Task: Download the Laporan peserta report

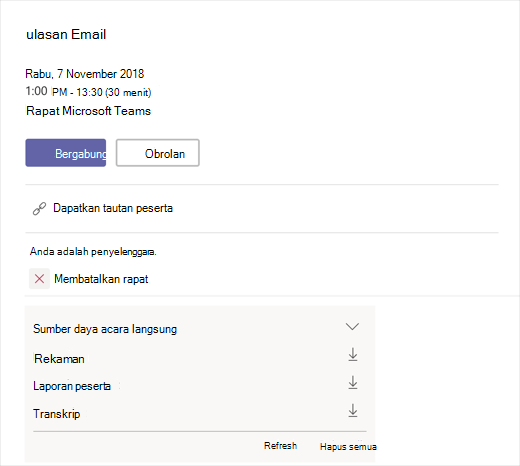Action: 353,383
